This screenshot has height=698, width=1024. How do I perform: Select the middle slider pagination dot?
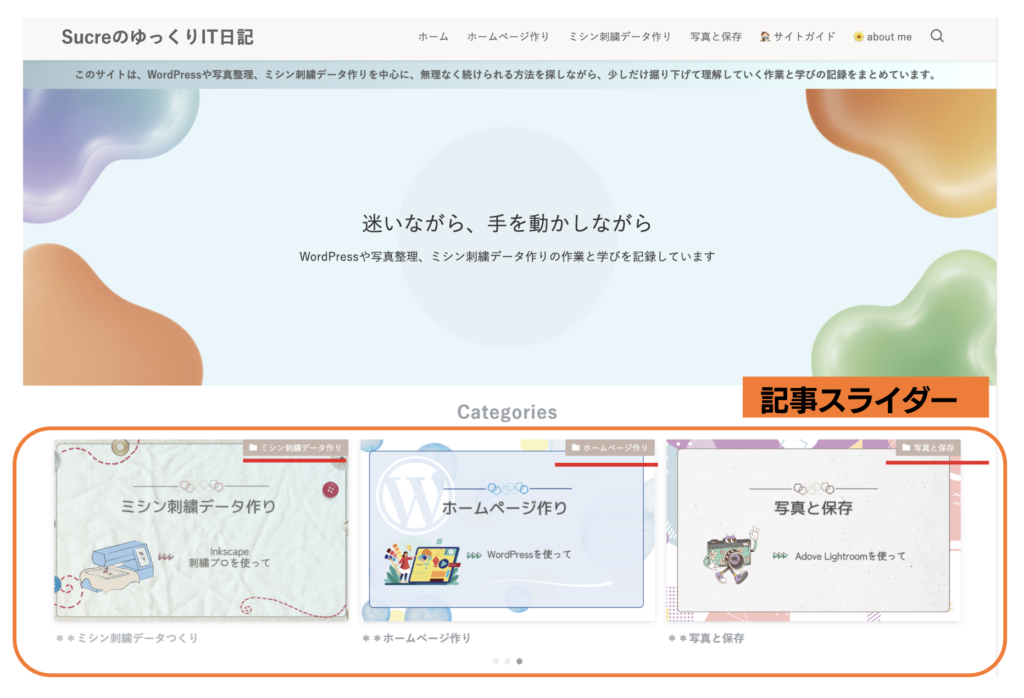click(x=507, y=661)
